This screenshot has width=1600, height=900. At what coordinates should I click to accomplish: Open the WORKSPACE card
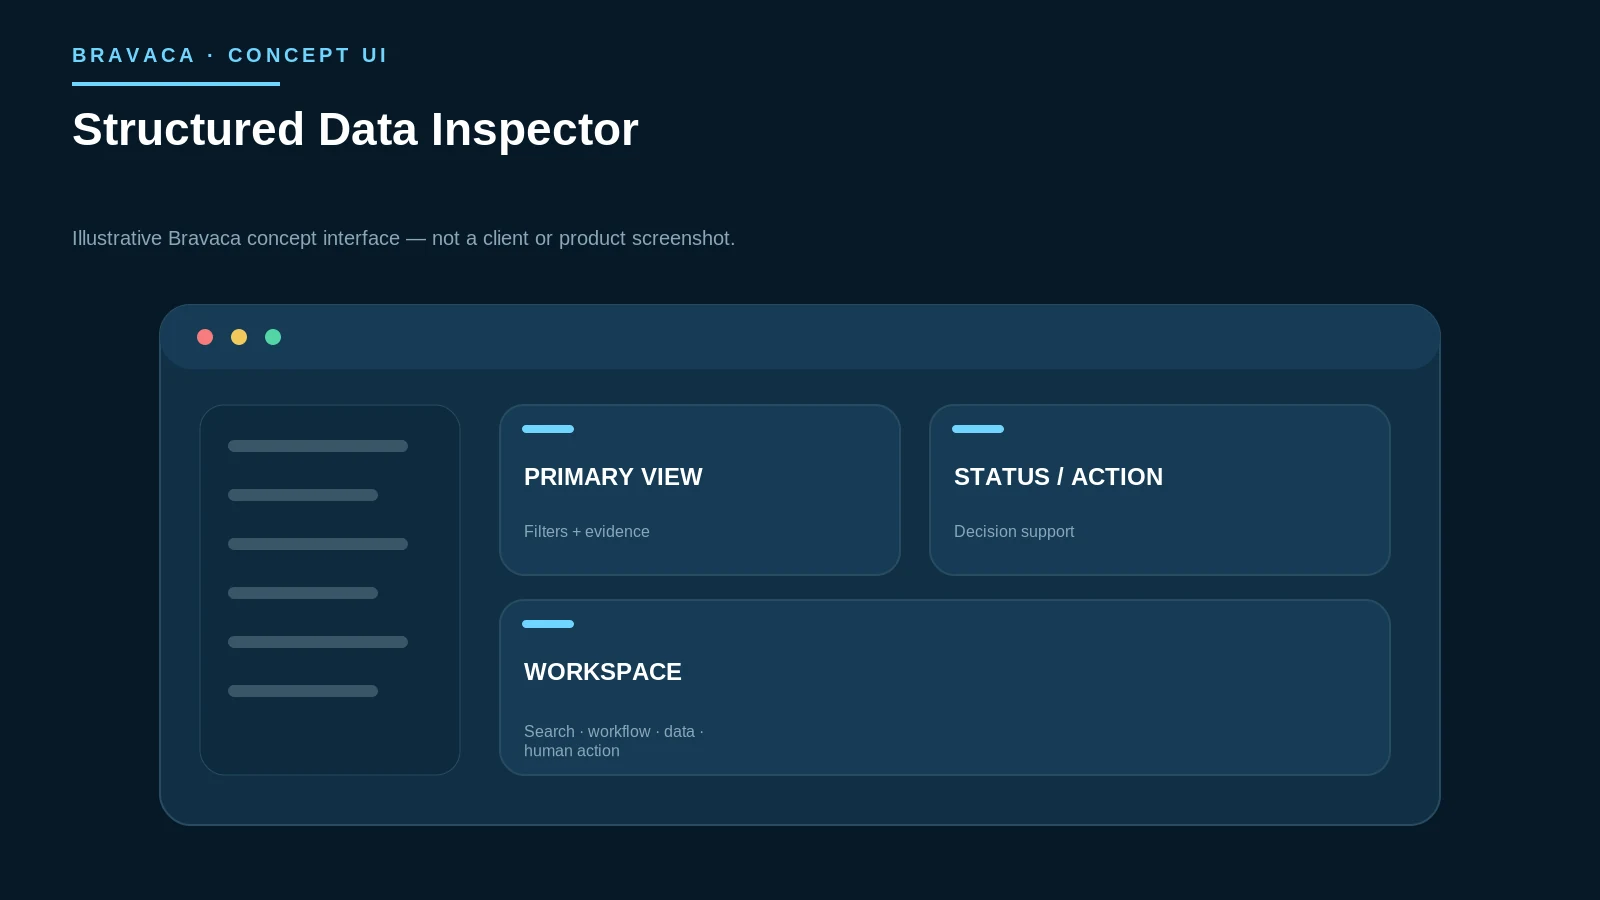click(x=945, y=687)
